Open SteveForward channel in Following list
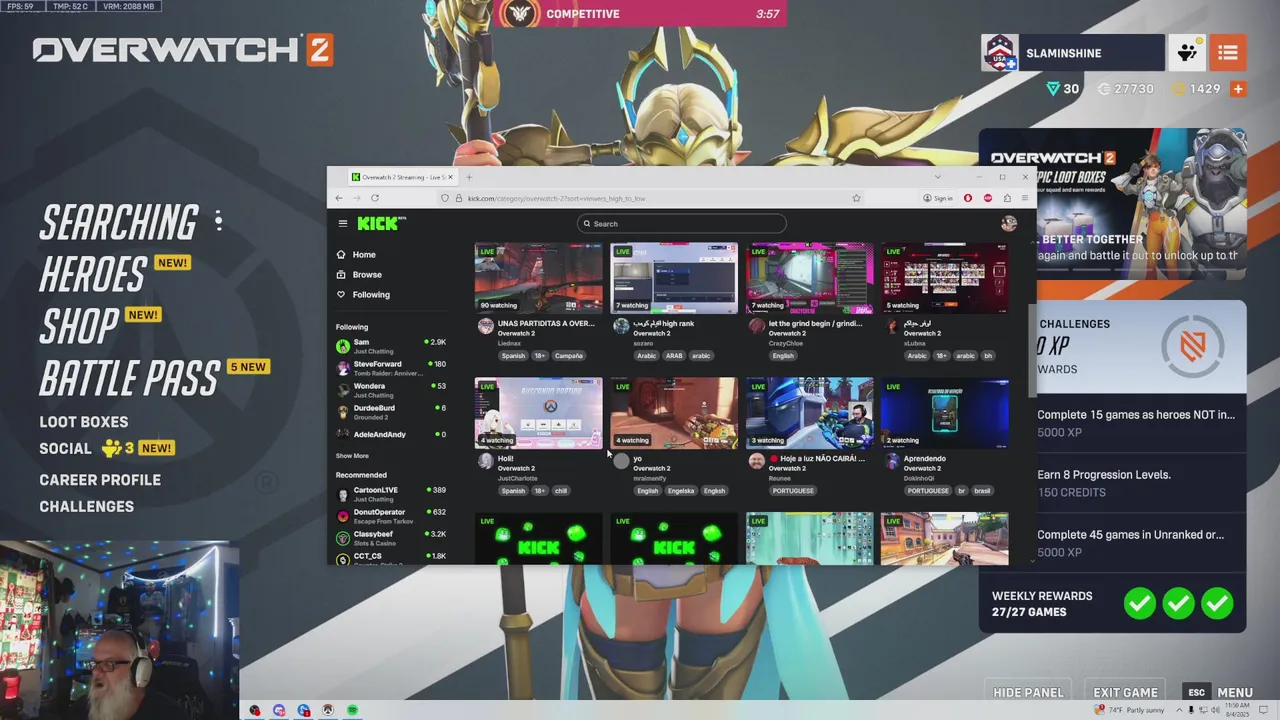 [391, 367]
